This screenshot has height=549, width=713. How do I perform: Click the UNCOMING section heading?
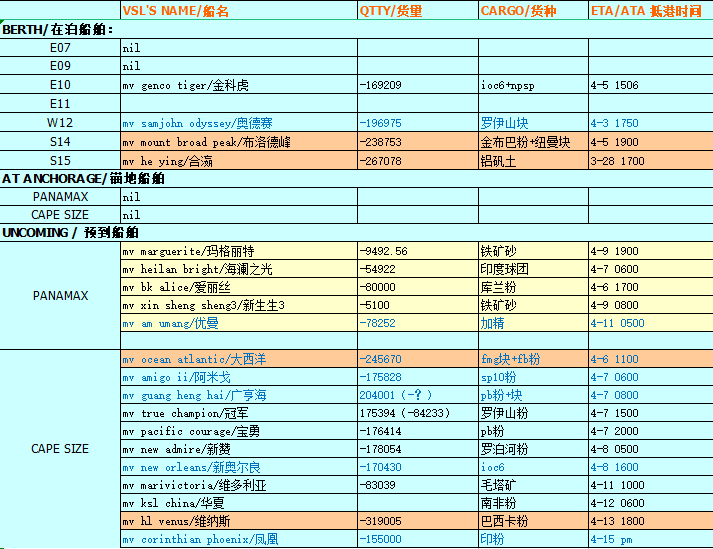pyautogui.click(x=356, y=232)
